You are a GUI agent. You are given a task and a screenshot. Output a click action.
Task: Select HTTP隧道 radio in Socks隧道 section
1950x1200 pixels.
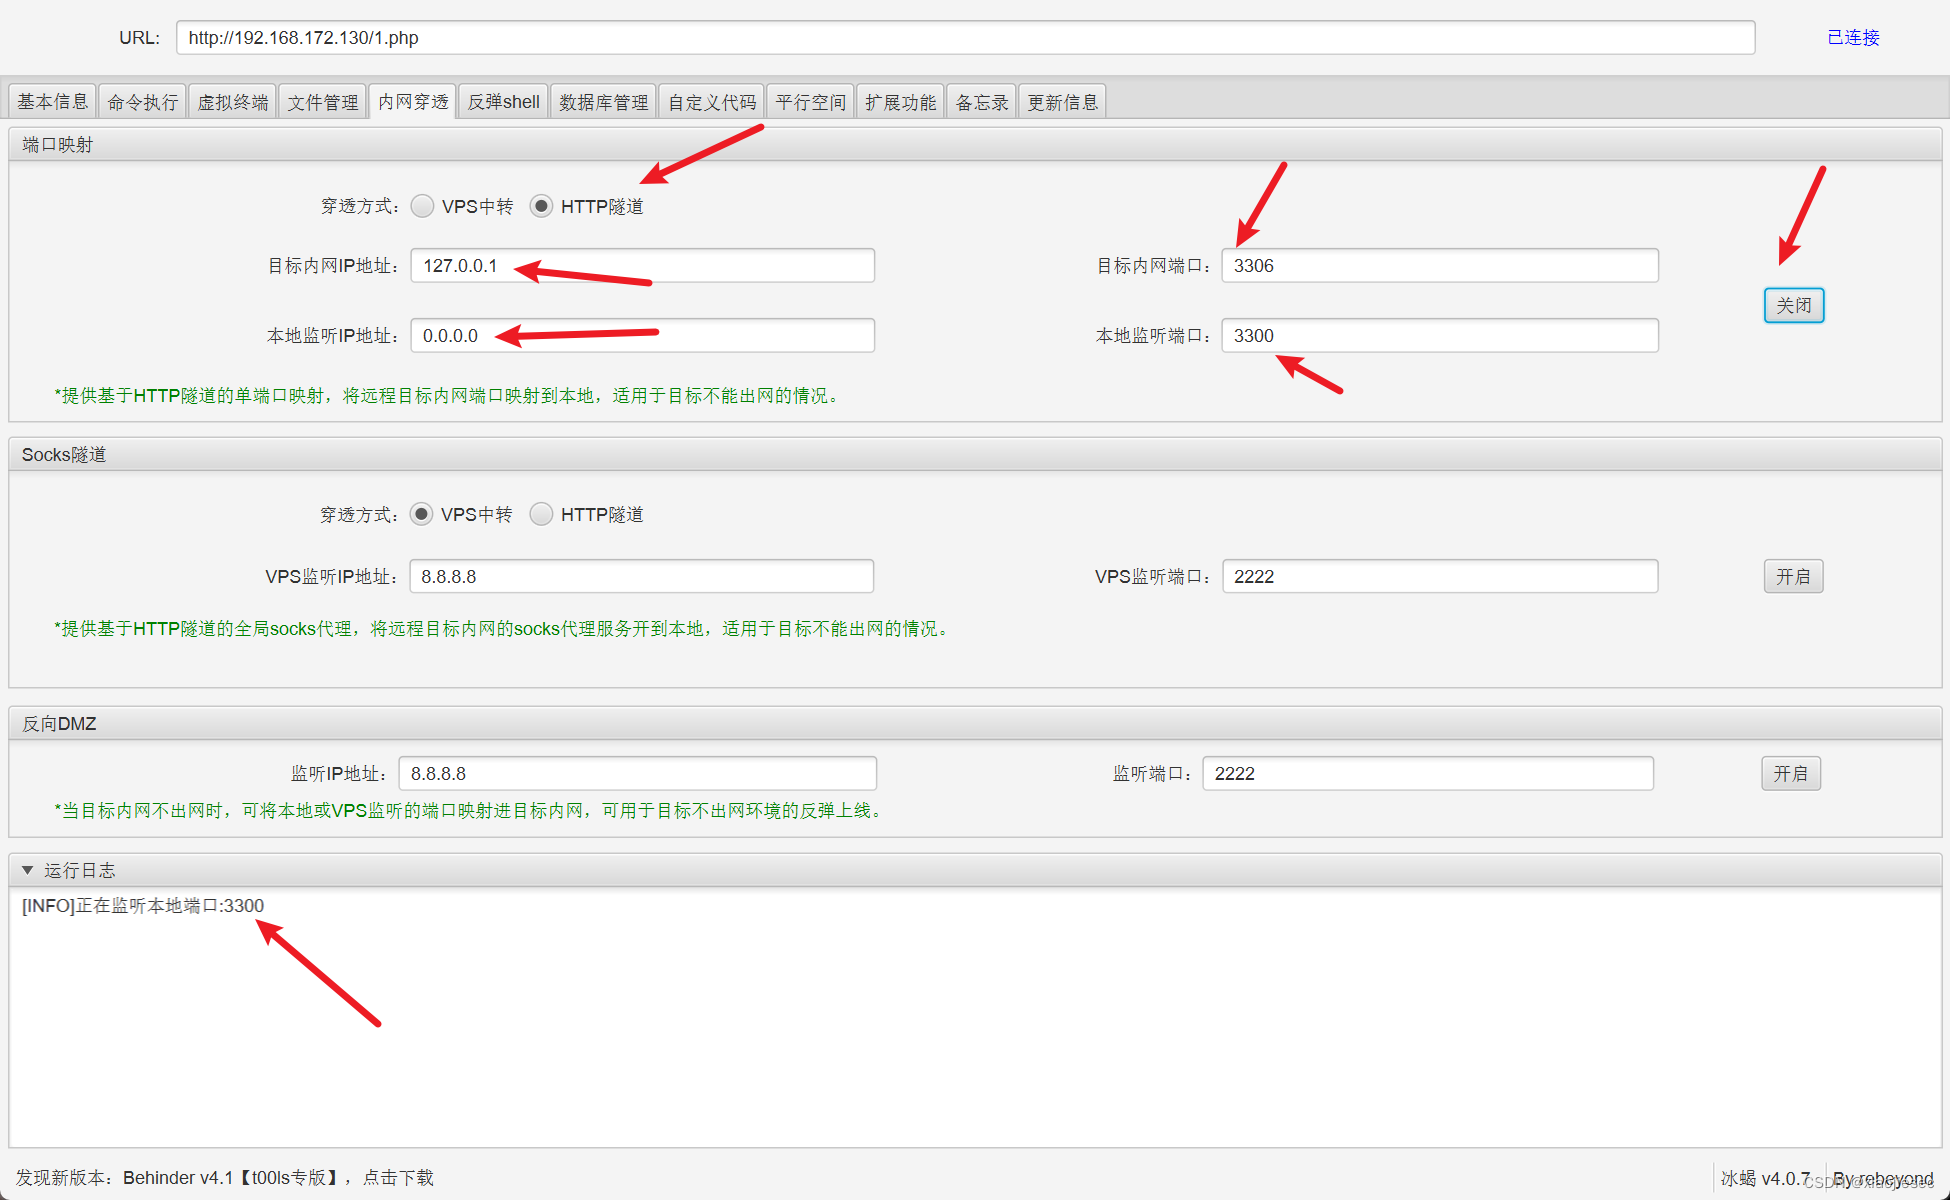point(541,514)
